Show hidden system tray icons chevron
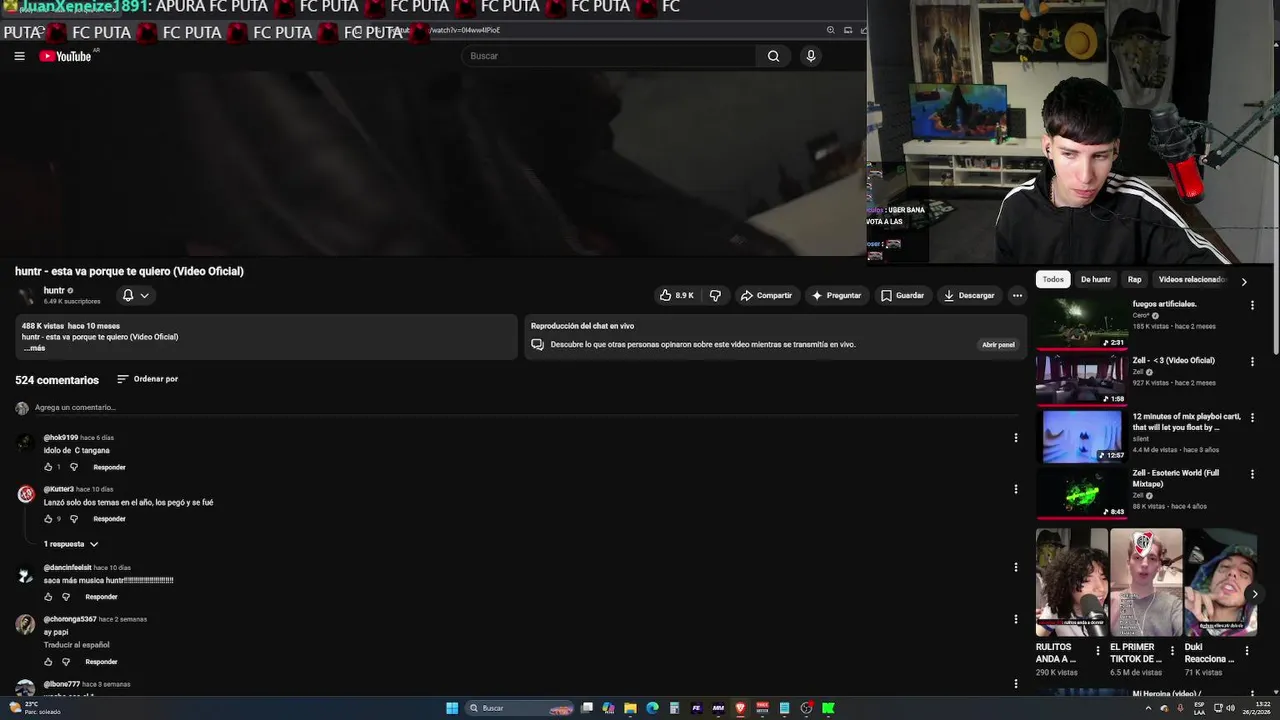The width and height of the screenshot is (1280, 720). (1148, 708)
